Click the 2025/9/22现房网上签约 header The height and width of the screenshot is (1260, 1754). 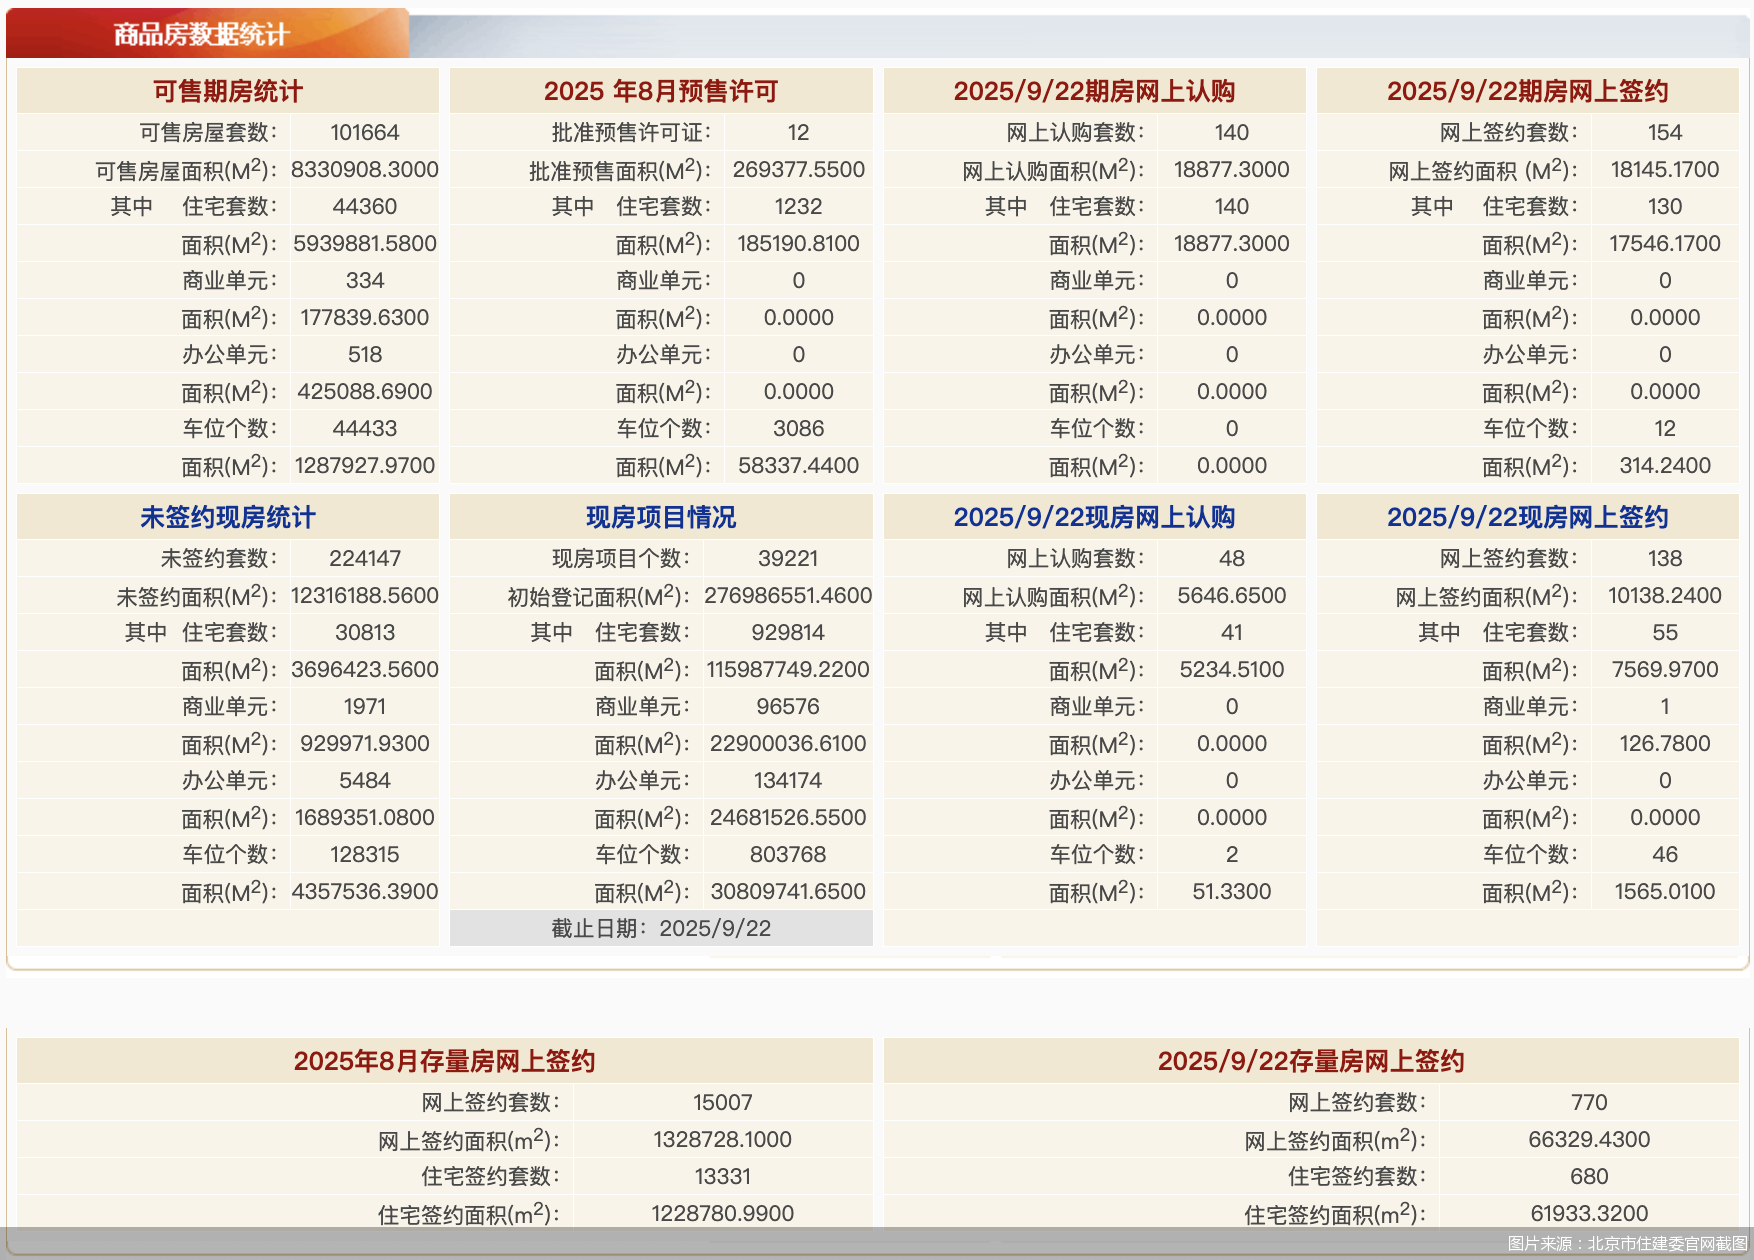pos(1527,517)
